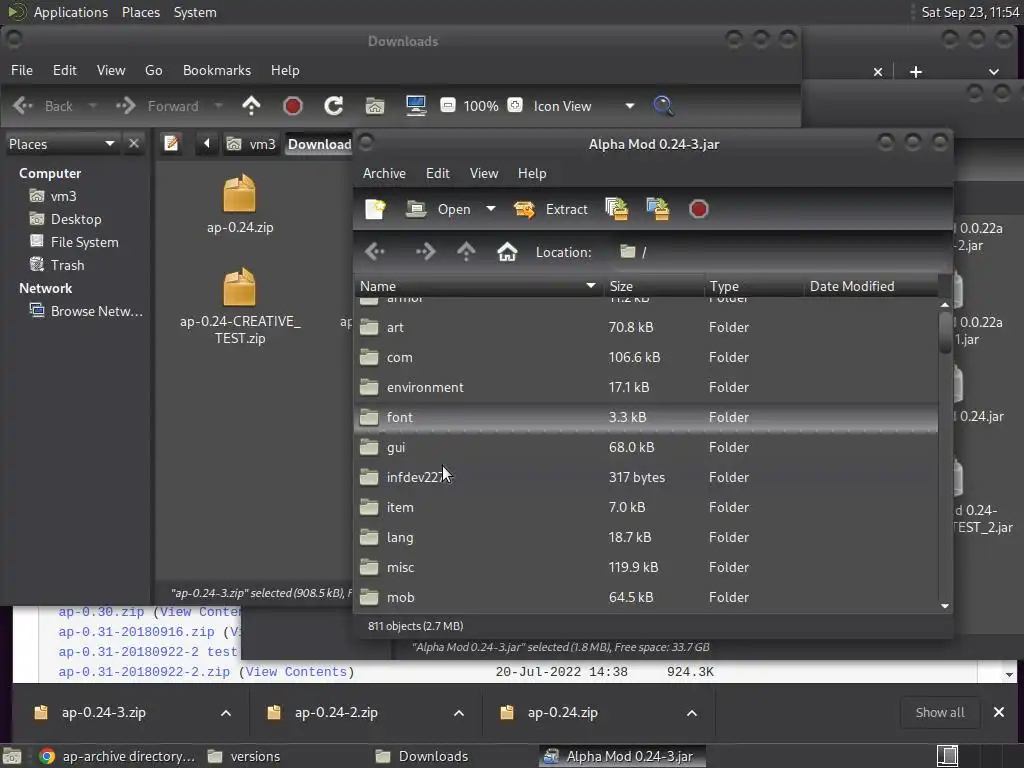Zoom in in Downloads file manager

click(x=515, y=105)
